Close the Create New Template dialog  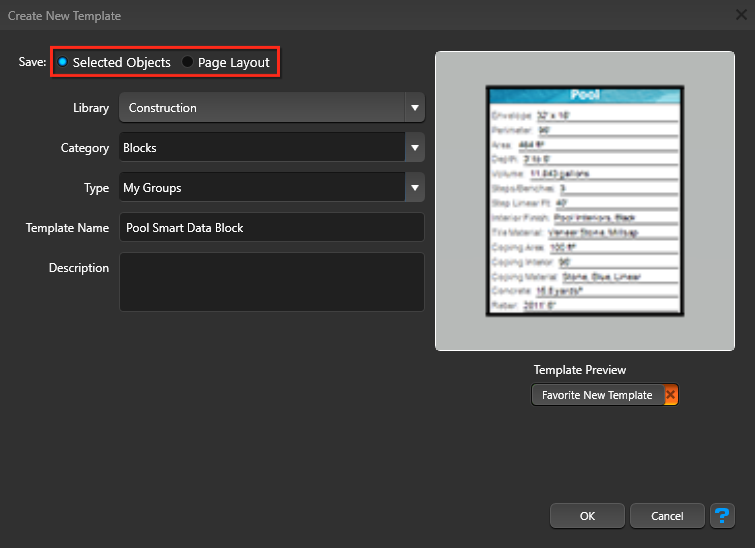[x=741, y=15]
